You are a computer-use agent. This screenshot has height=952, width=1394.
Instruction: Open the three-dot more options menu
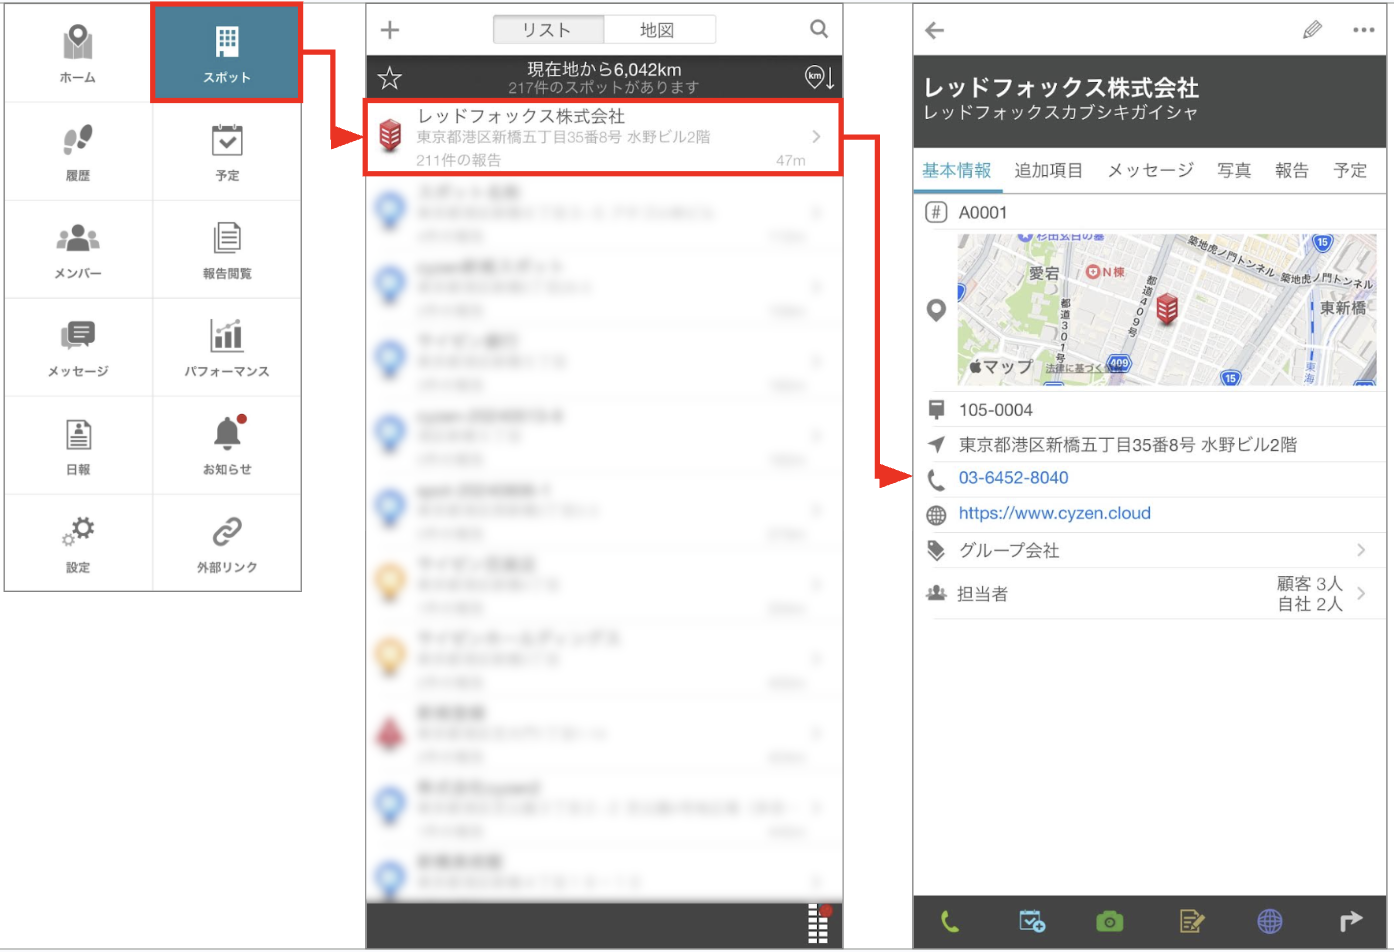tap(1363, 30)
